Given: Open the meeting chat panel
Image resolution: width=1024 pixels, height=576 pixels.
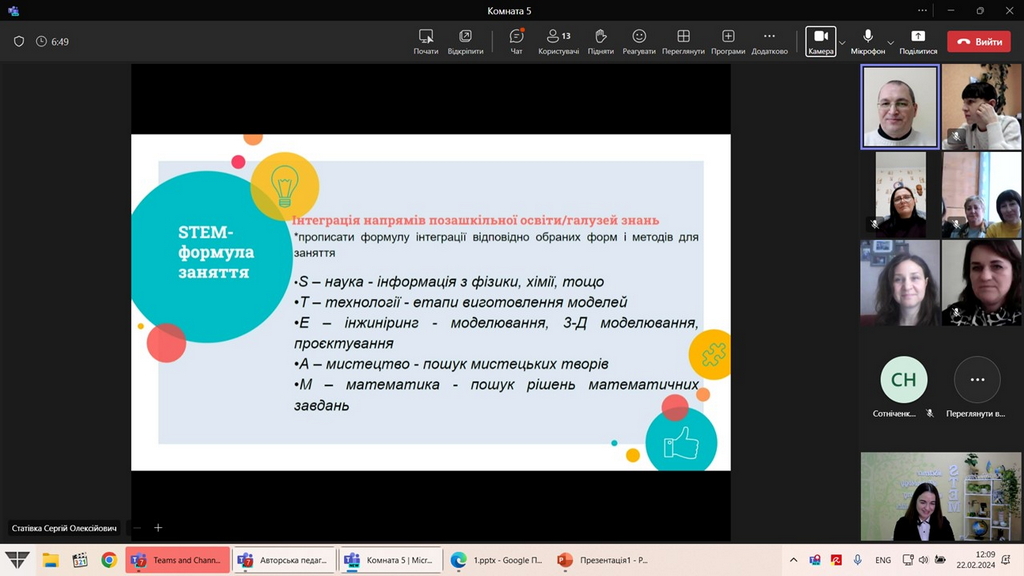Looking at the screenshot, I should point(516,41).
